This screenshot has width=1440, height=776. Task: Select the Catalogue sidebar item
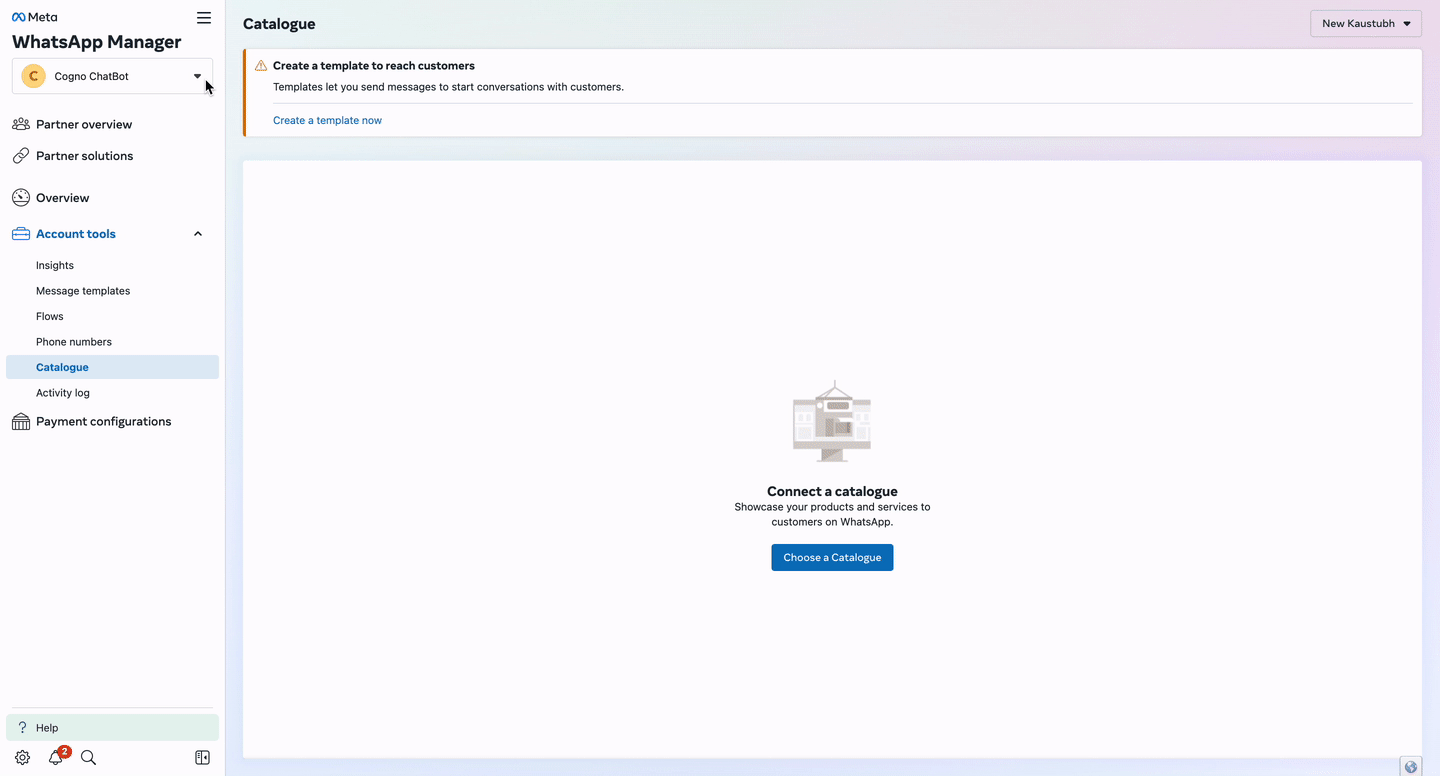coord(112,367)
